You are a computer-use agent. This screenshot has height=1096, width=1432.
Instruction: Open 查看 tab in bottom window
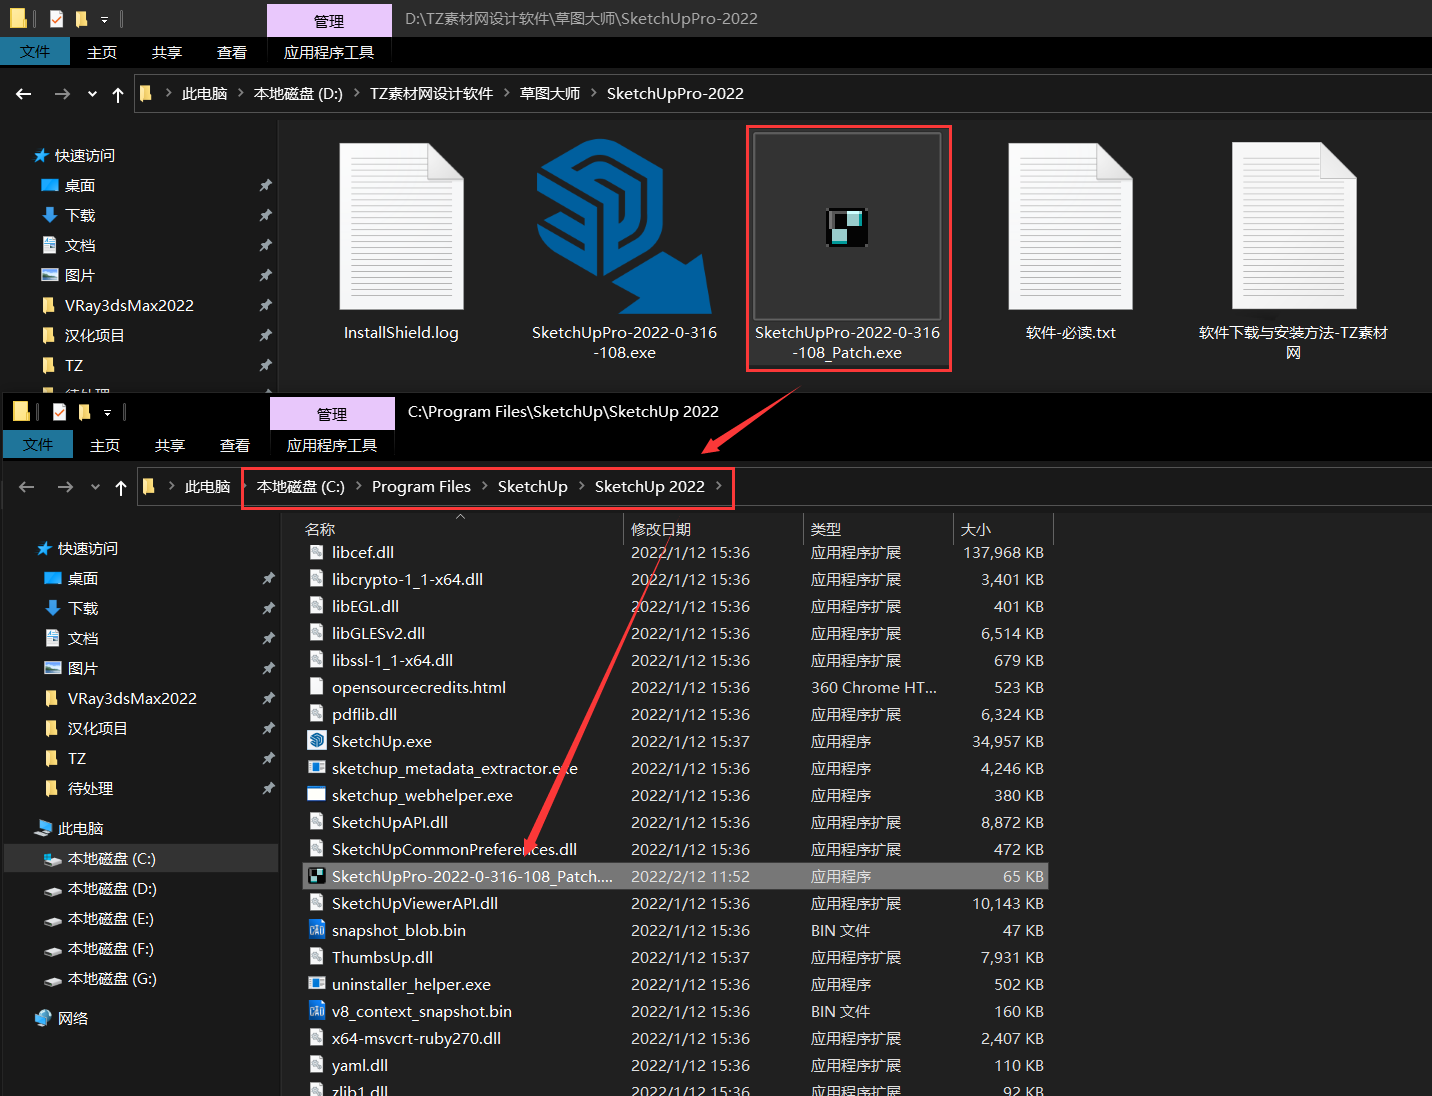235,445
